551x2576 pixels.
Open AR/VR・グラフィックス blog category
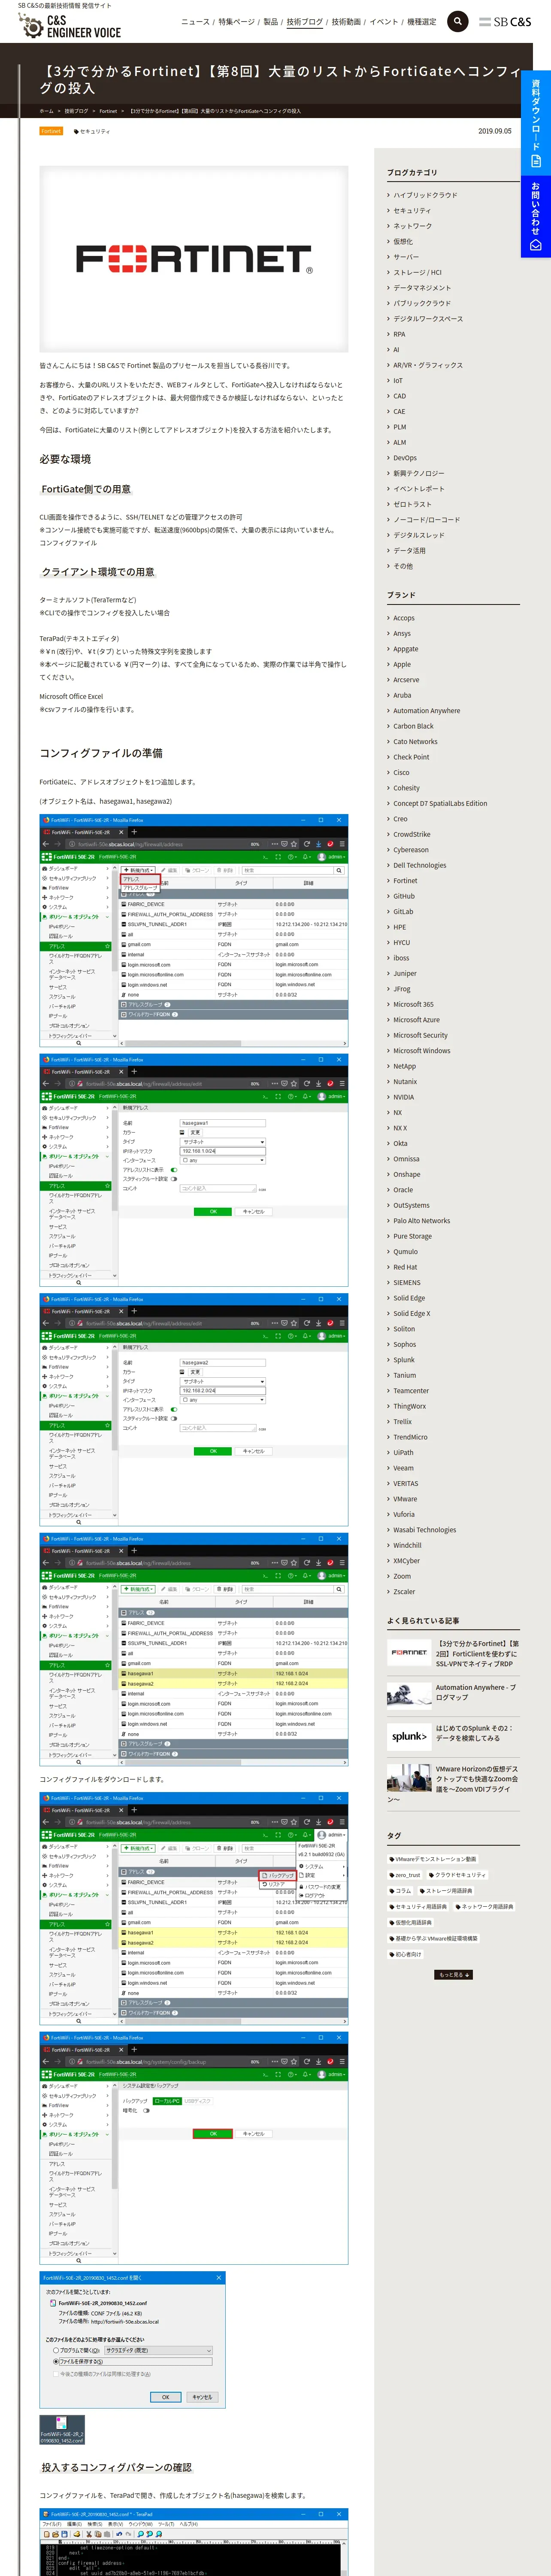(x=428, y=365)
